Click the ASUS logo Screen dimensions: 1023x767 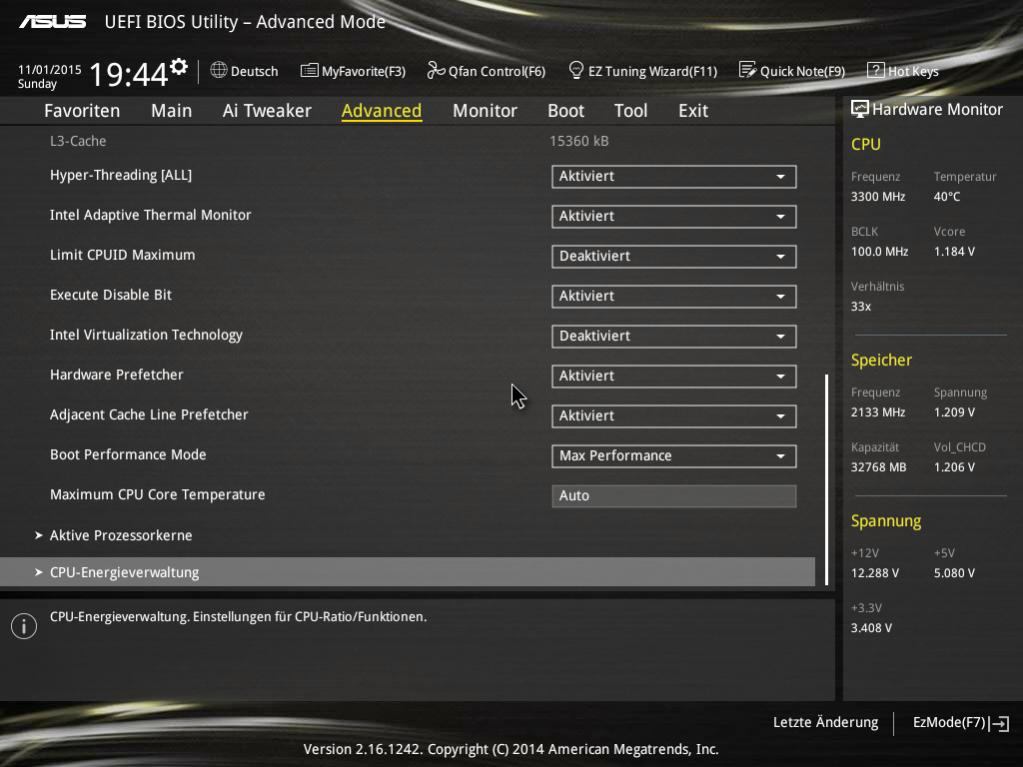tap(52, 22)
